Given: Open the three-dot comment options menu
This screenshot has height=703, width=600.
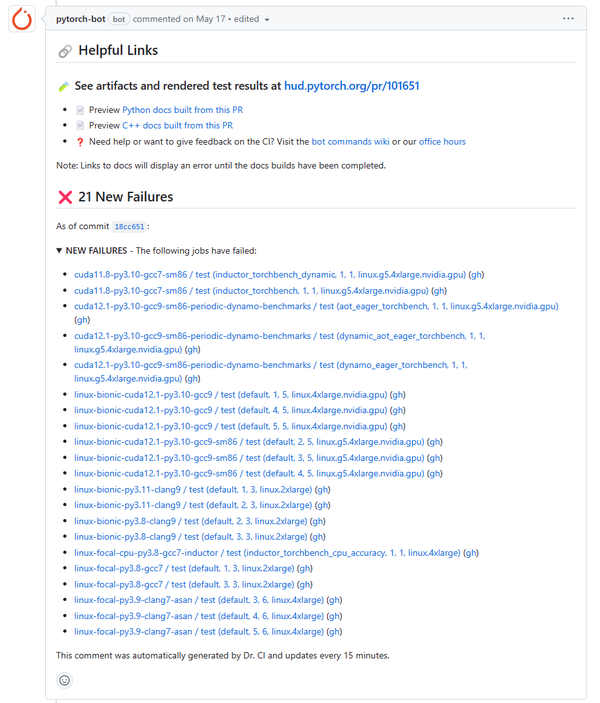Looking at the screenshot, I should point(568,19).
